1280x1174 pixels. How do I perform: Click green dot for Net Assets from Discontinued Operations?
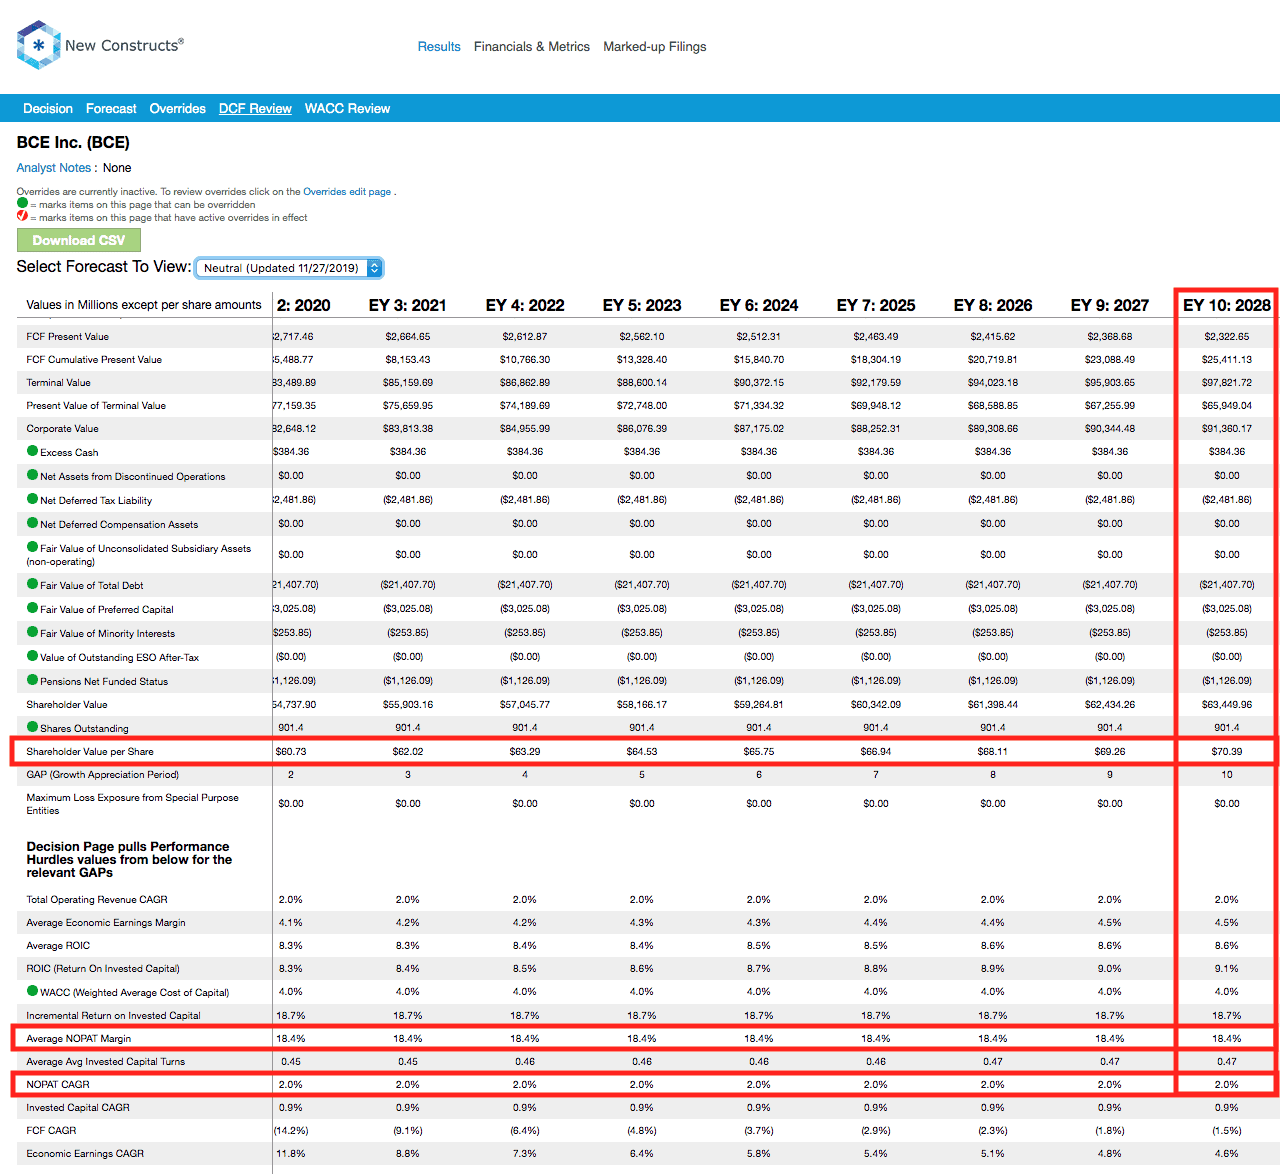coord(32,475)
